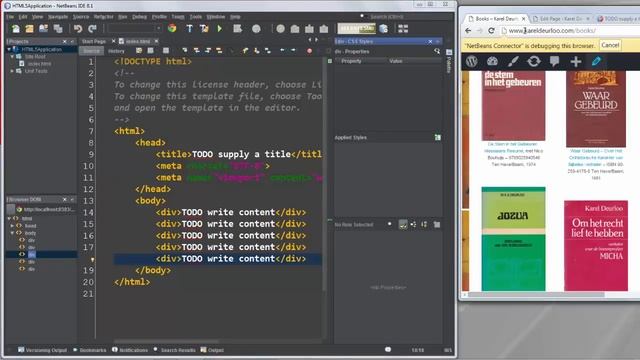Run project with green play icon
The height and width of the screenshot is (360, 640).
click(220, 29)
